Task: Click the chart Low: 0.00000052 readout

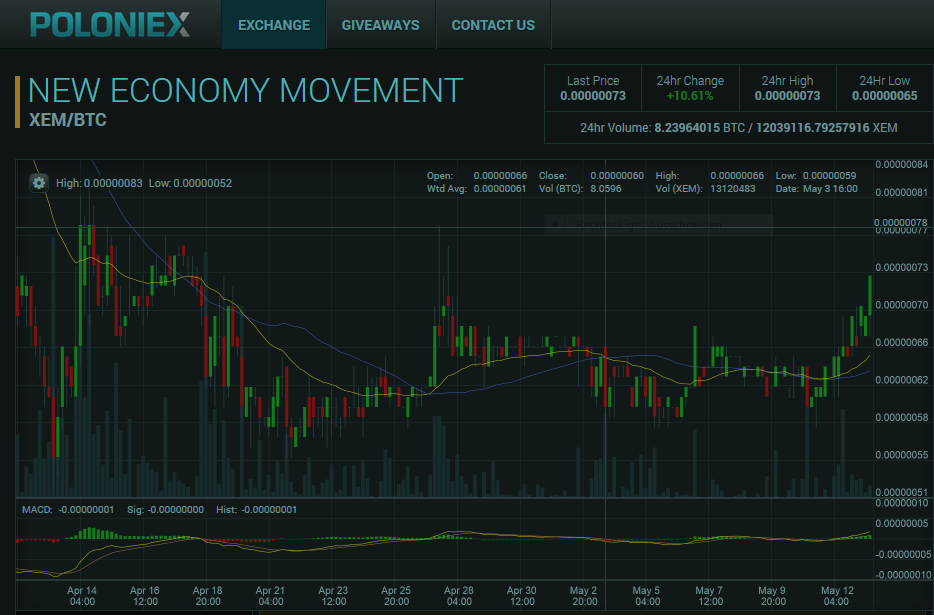Action: [191, 183]
